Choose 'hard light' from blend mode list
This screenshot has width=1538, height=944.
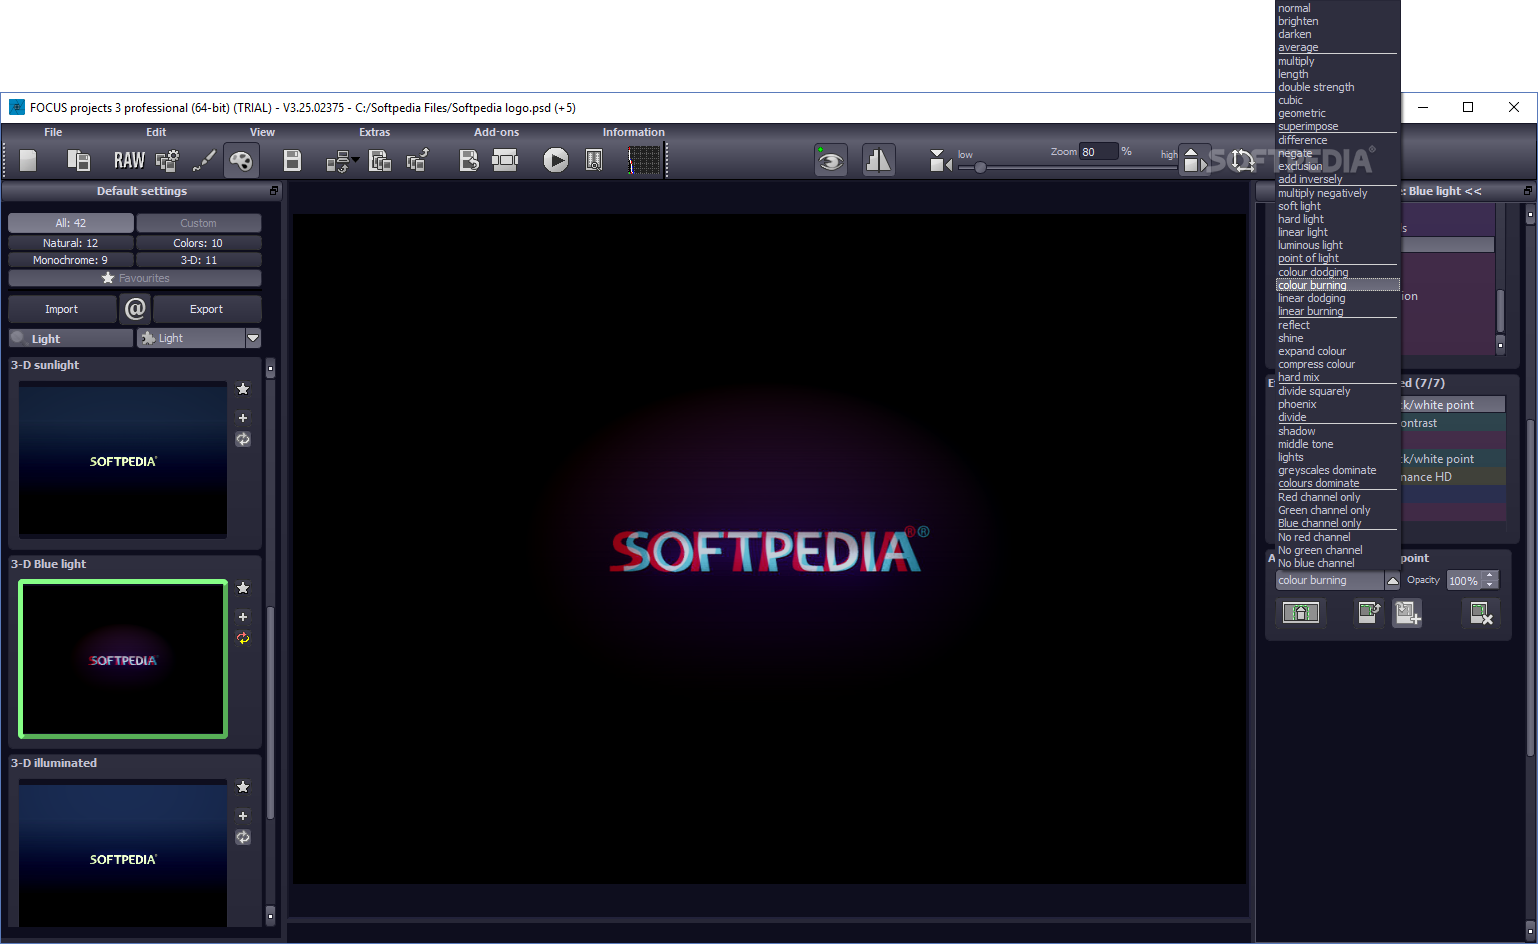tap(1300, 219)
